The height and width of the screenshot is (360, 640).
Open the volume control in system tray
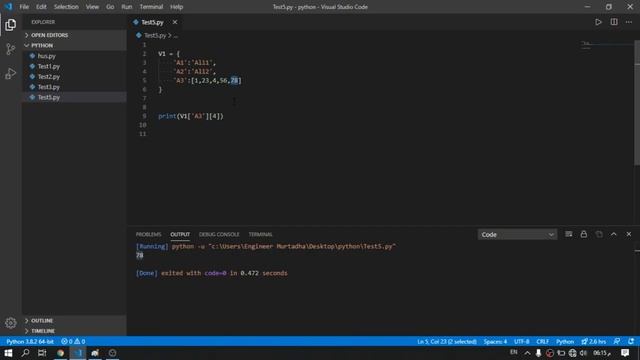point(584,353)
